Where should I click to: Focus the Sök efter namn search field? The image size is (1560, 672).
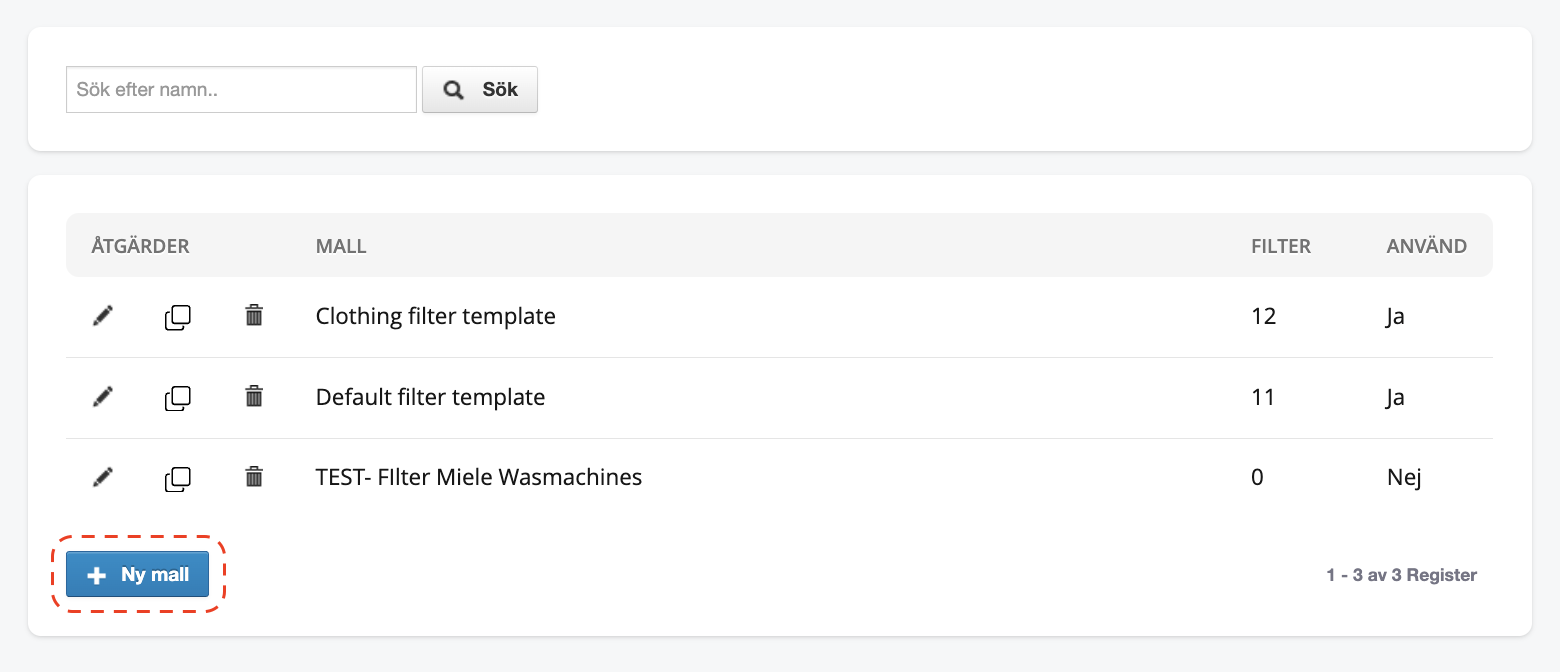241,90
